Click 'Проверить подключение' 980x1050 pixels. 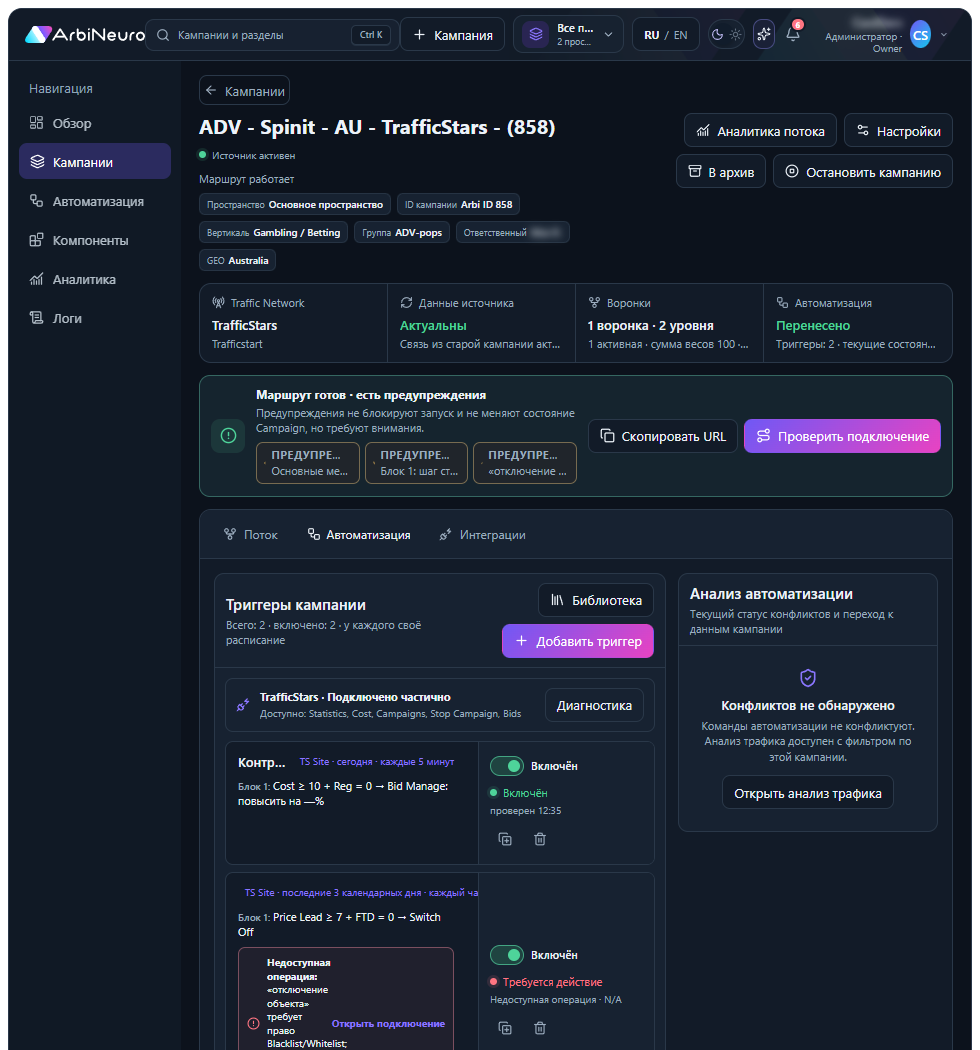pos(842,436)
